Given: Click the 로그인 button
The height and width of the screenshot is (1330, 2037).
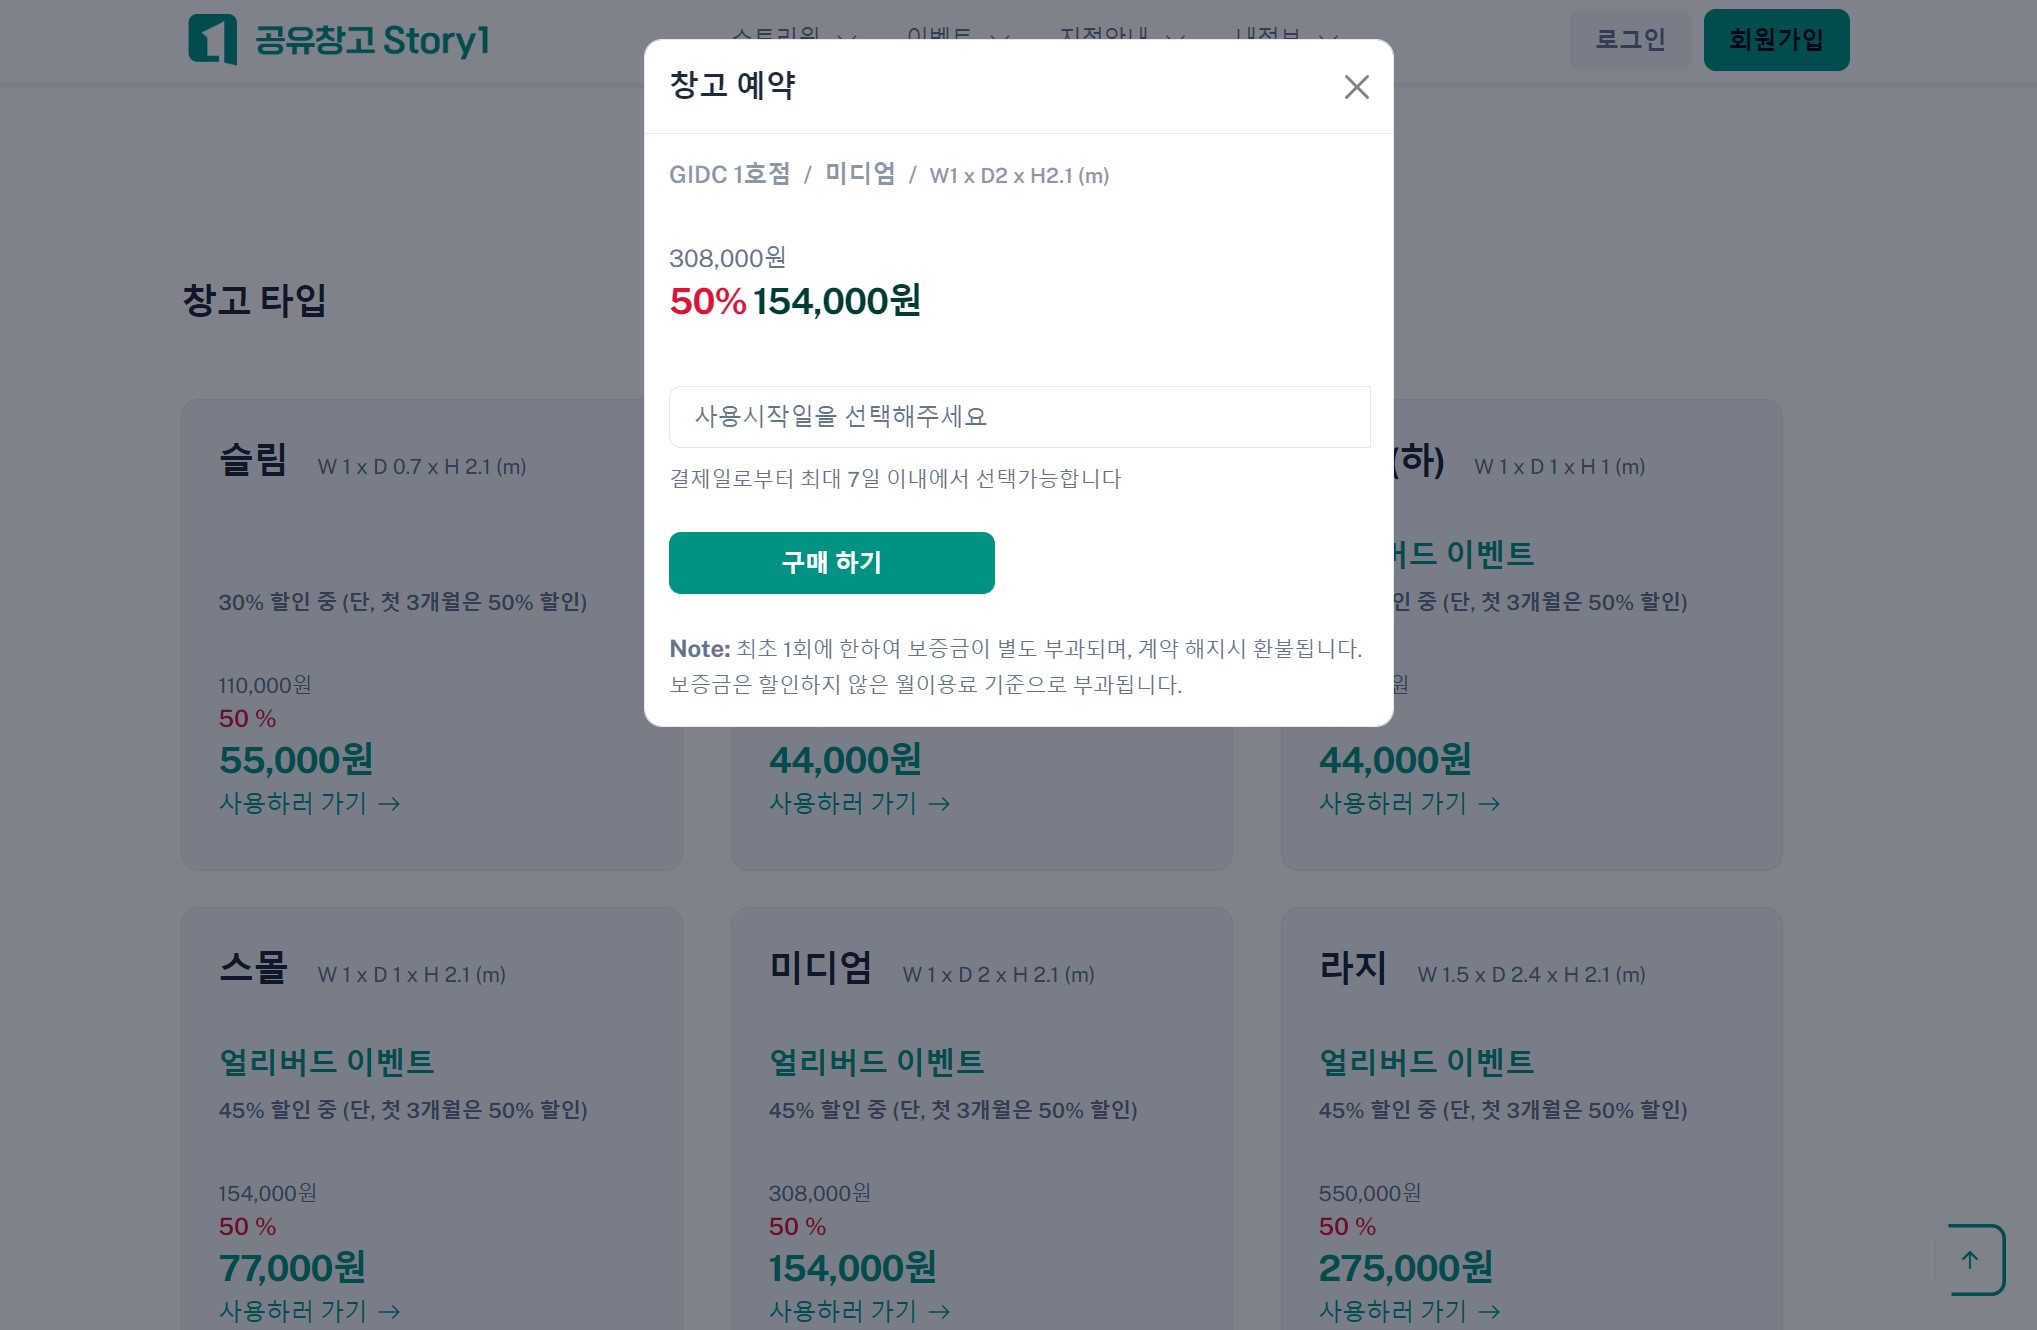Looking at the screenshot, I should tap(1630, 40).
